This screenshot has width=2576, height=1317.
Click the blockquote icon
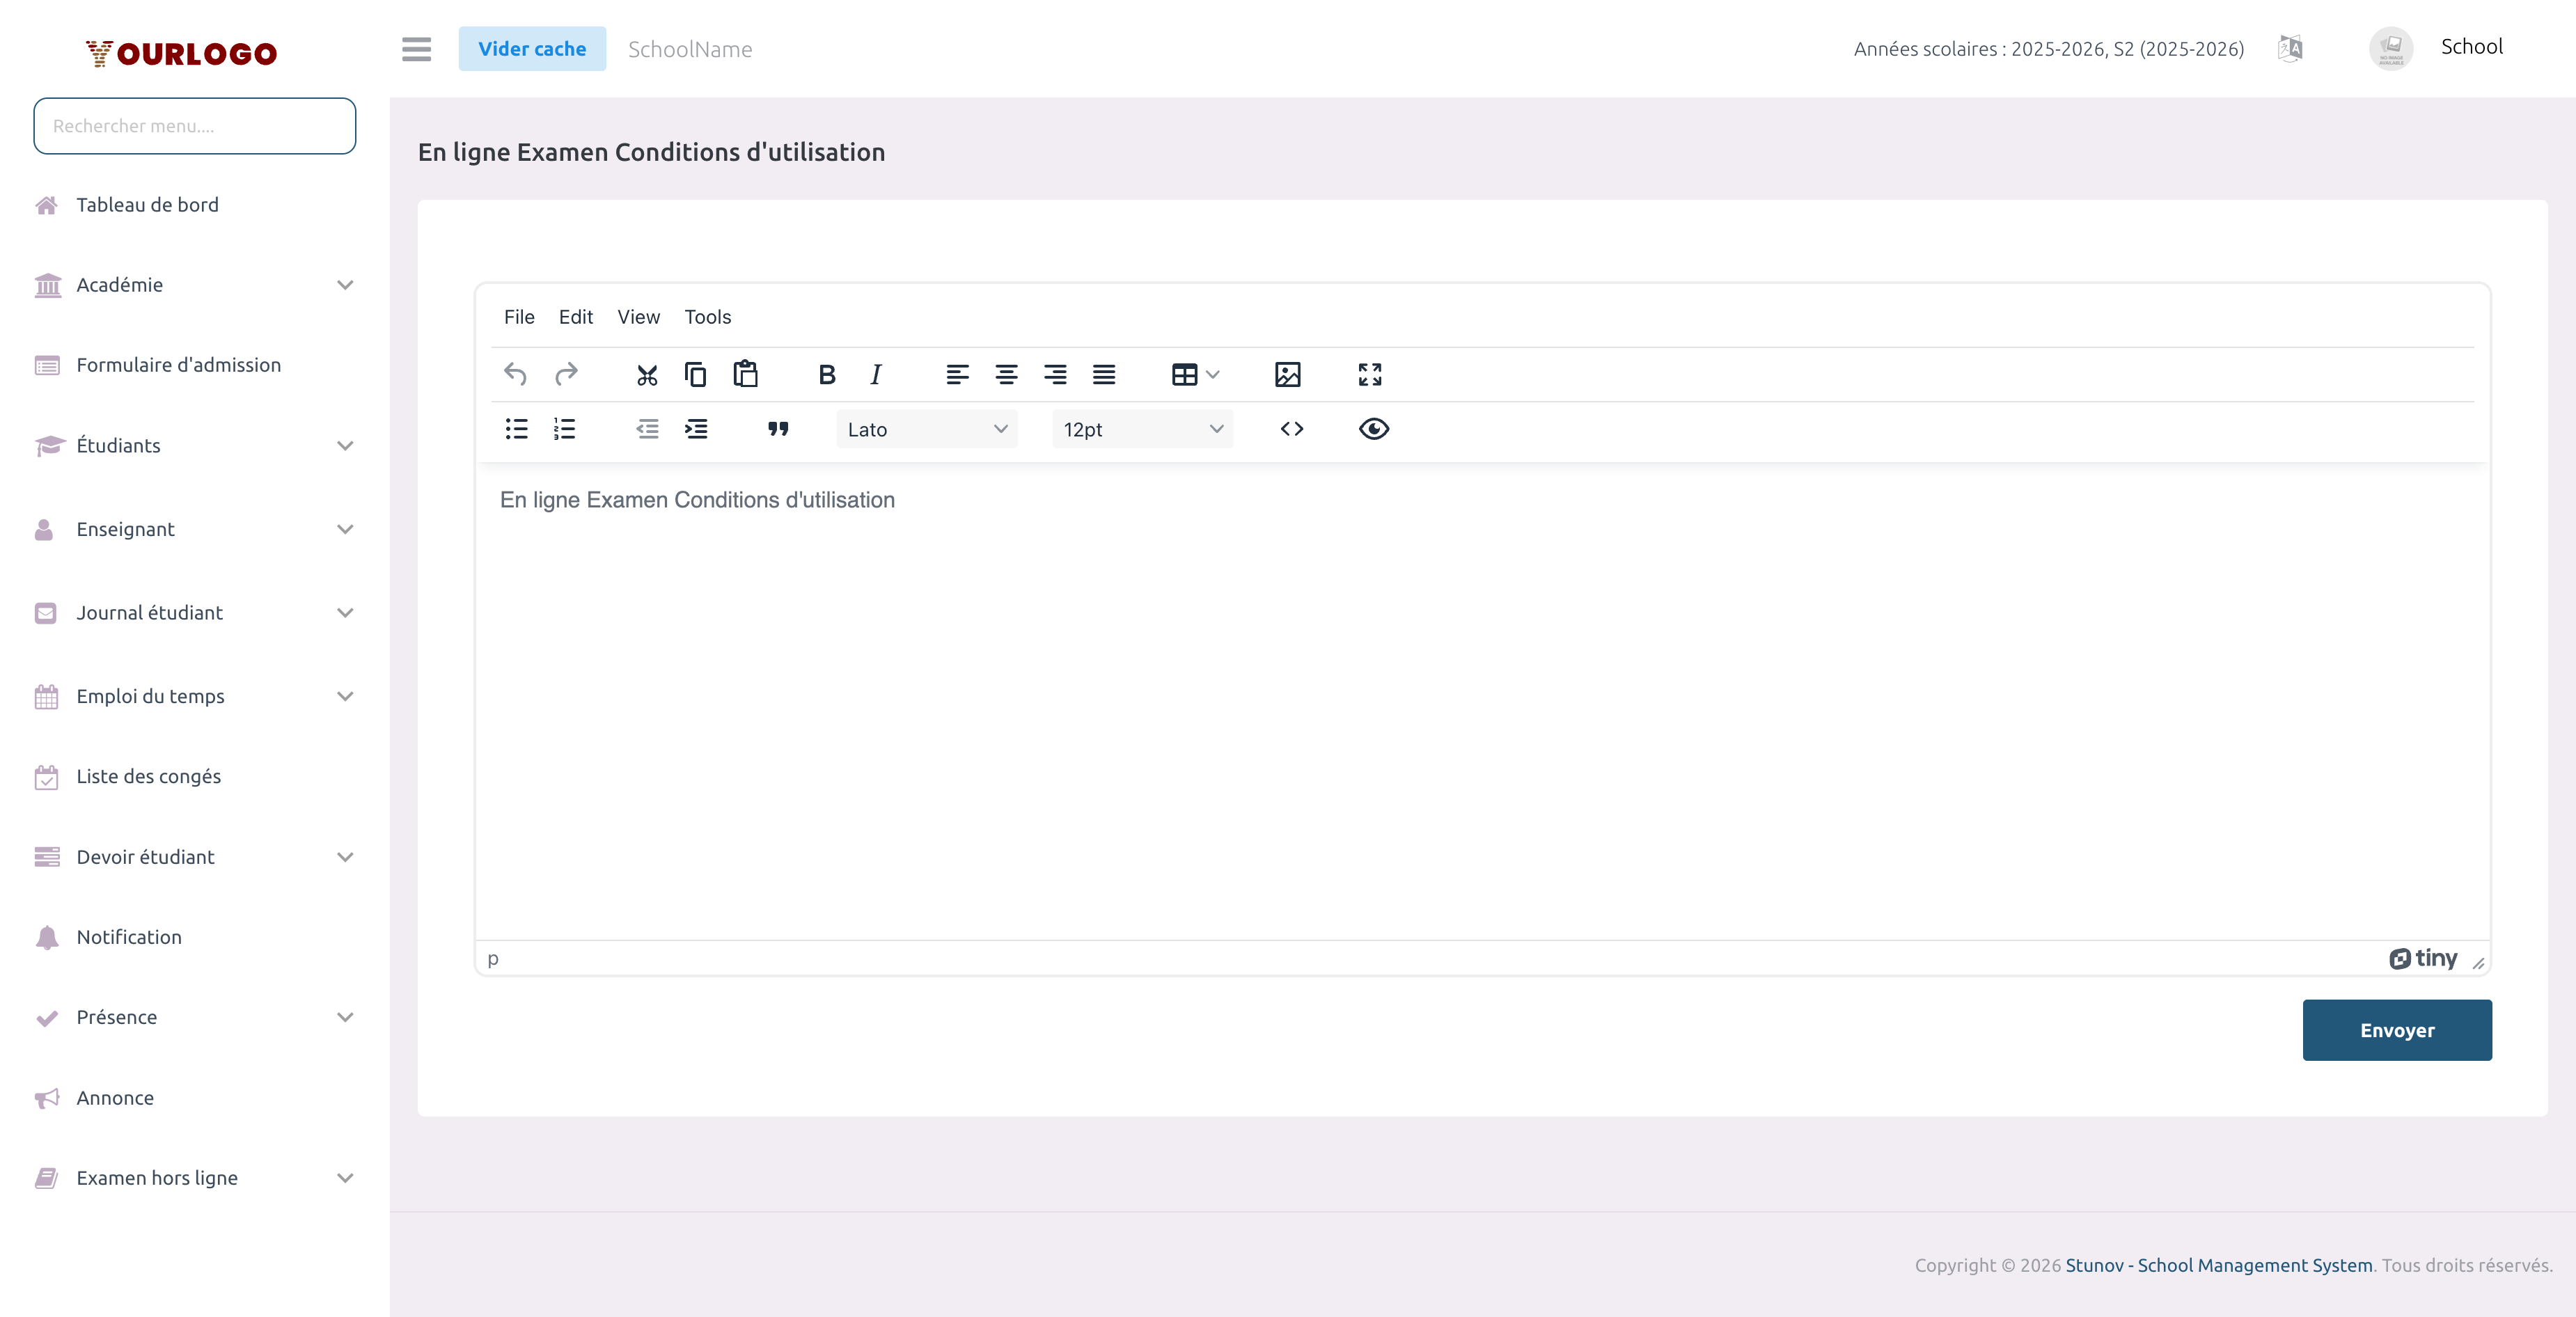coord(778,428)
